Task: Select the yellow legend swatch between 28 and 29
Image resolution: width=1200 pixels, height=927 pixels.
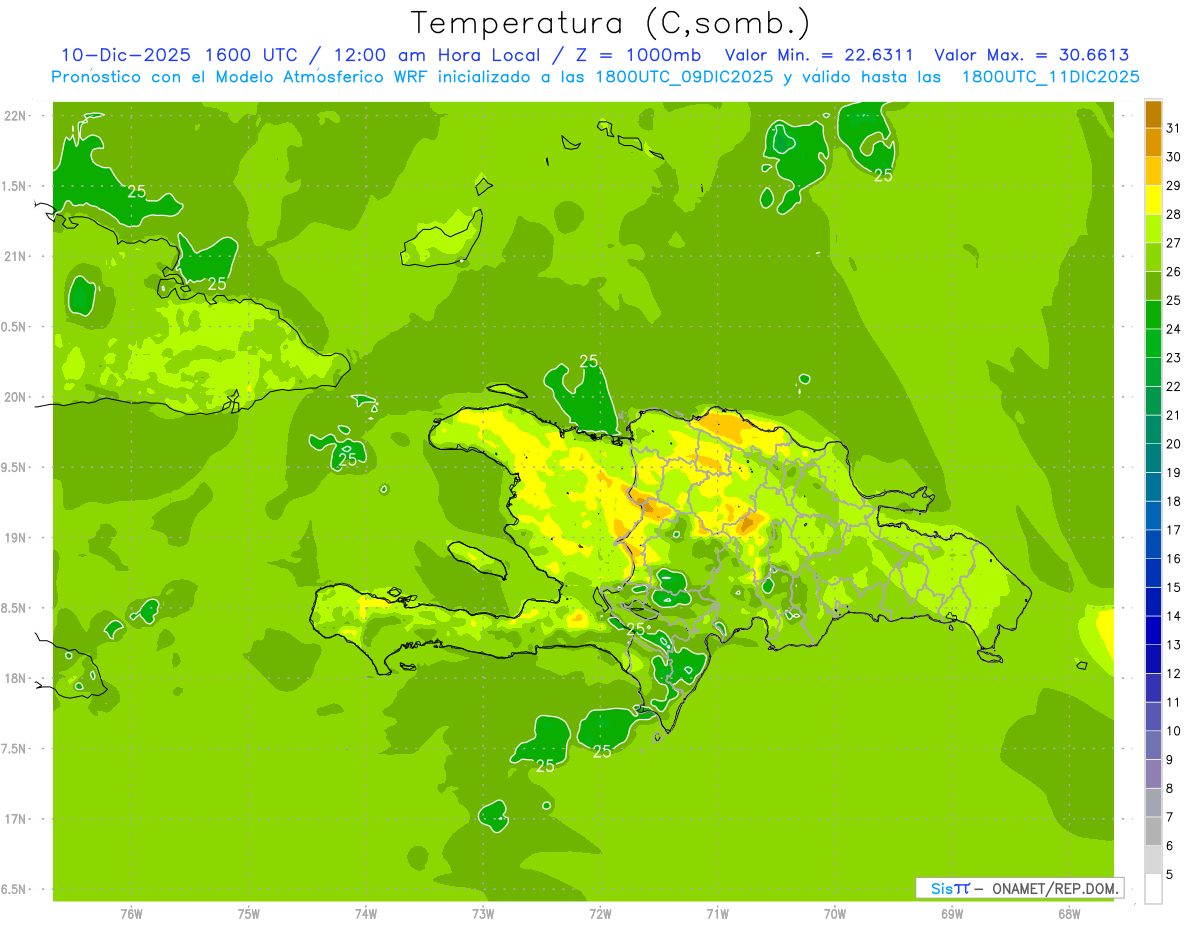Action: pyautogui.click(x=1153, y=200)
